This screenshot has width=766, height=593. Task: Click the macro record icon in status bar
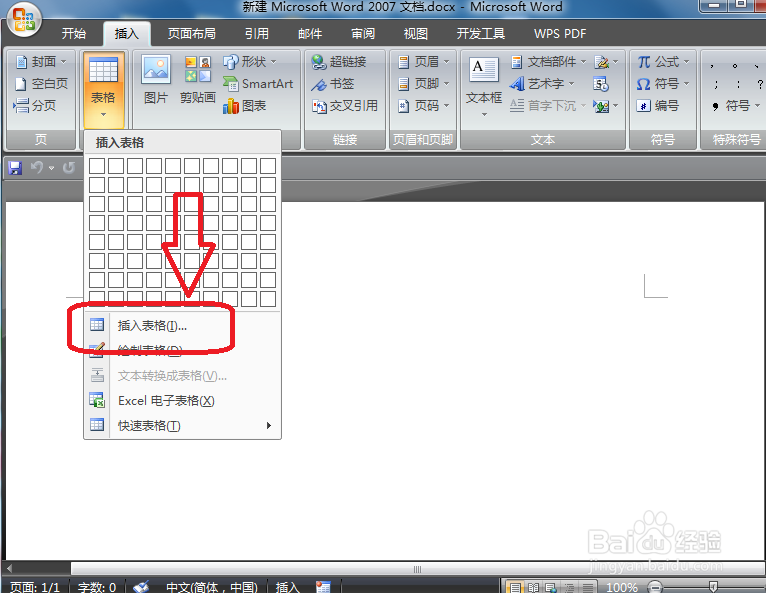click(x=323, y=587)
